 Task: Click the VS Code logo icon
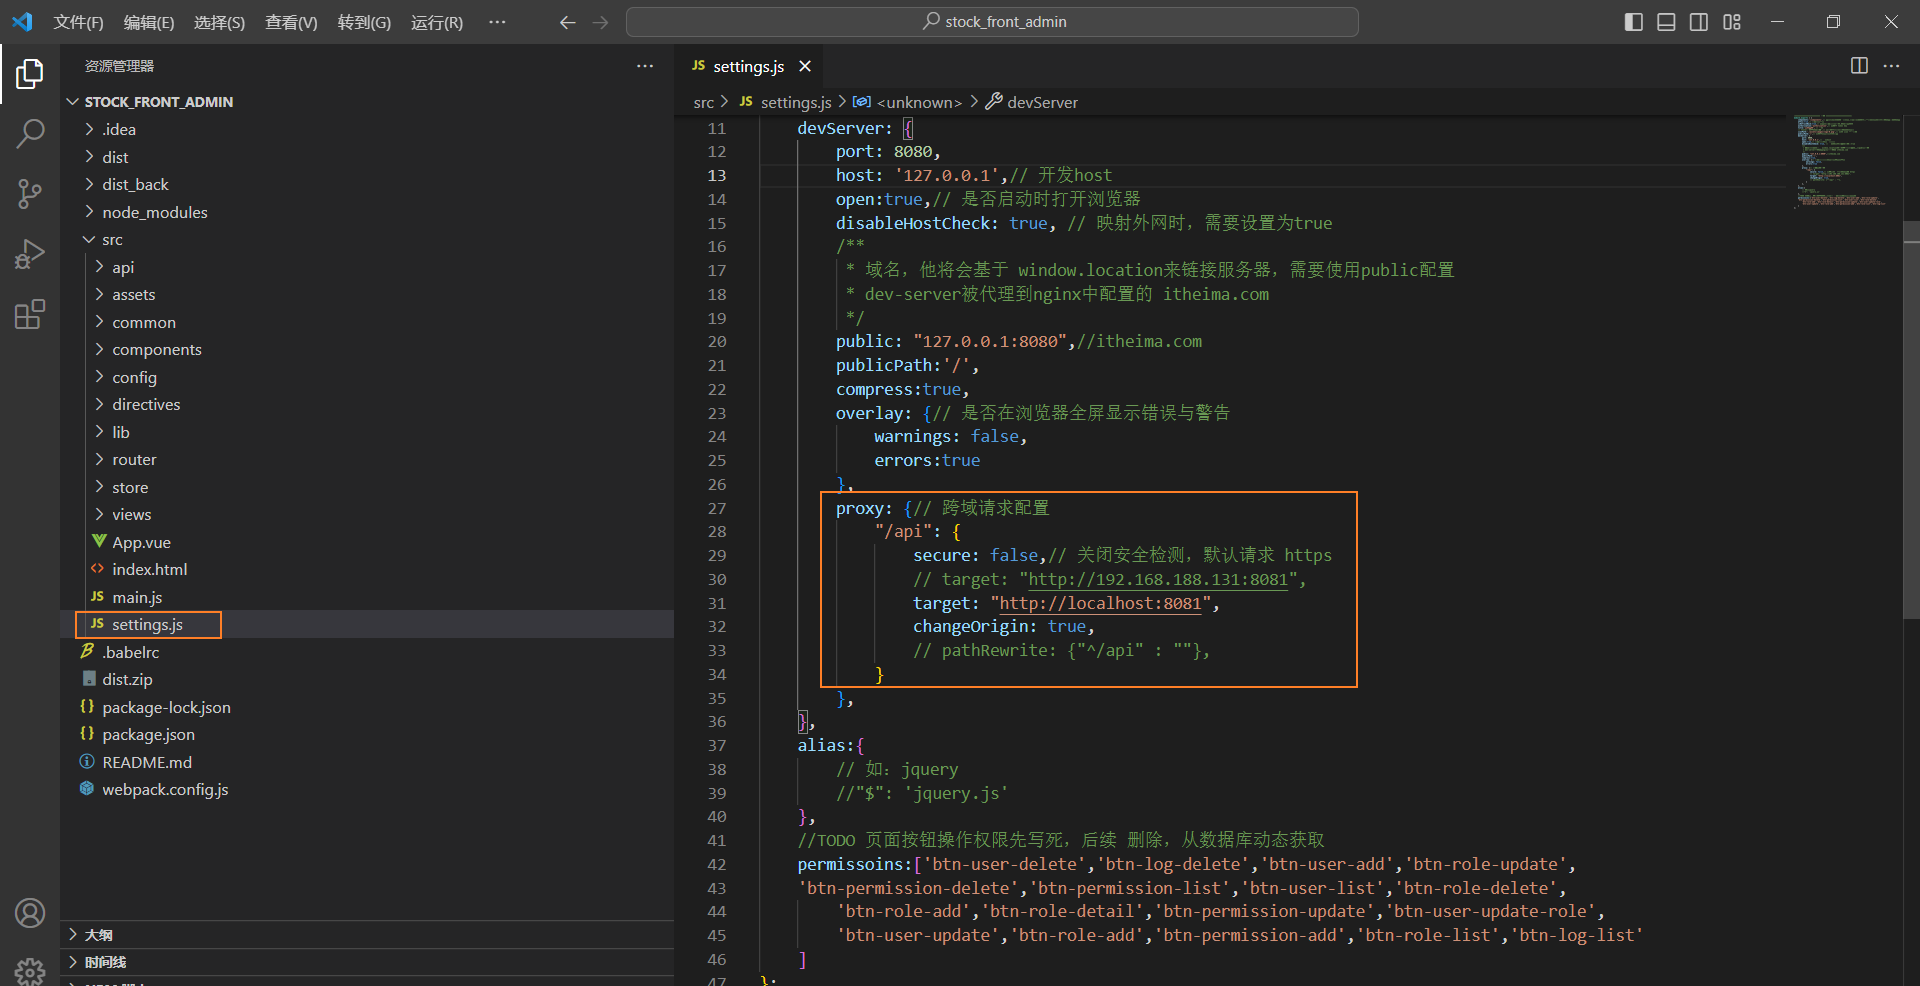(x=22, y=22)
